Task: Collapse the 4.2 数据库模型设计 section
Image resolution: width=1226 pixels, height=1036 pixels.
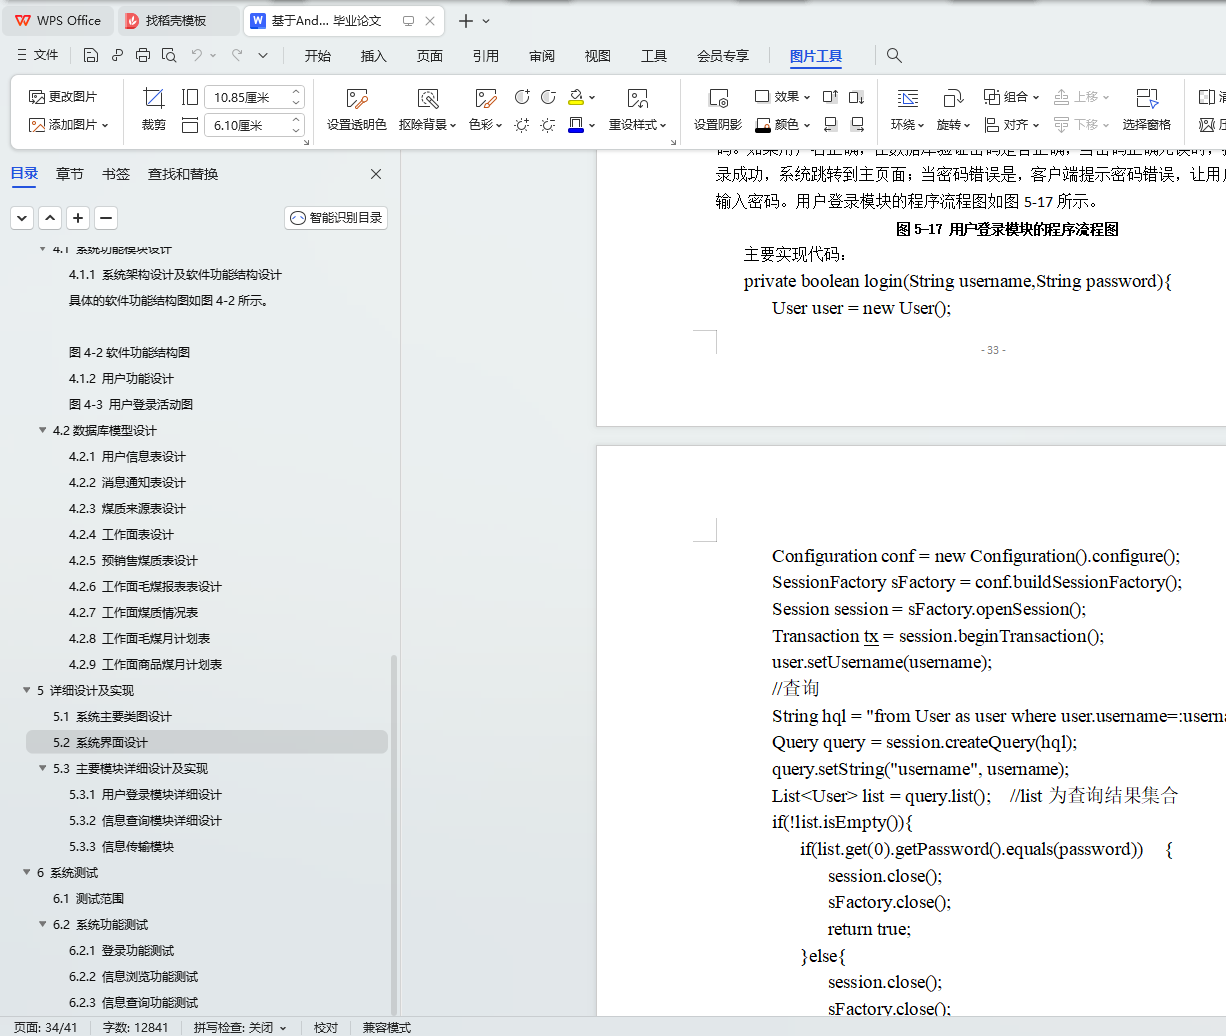Action: click(43, 430)
